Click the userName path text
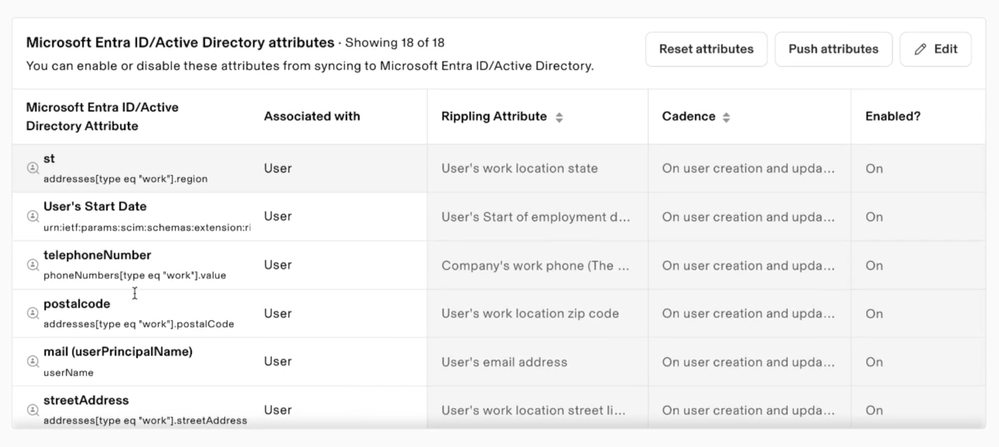The width and height of the screenshot is (999, 447). (x=68, y=372)
